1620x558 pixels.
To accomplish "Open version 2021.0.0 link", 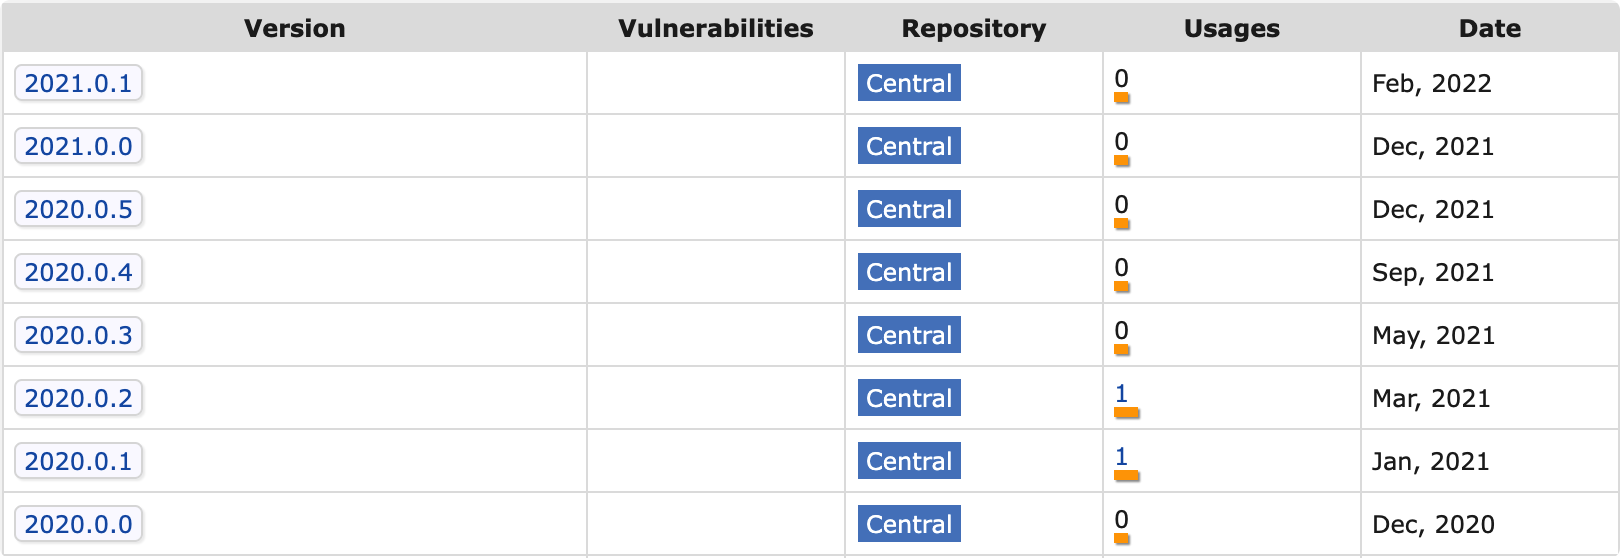I will point(78,146).
